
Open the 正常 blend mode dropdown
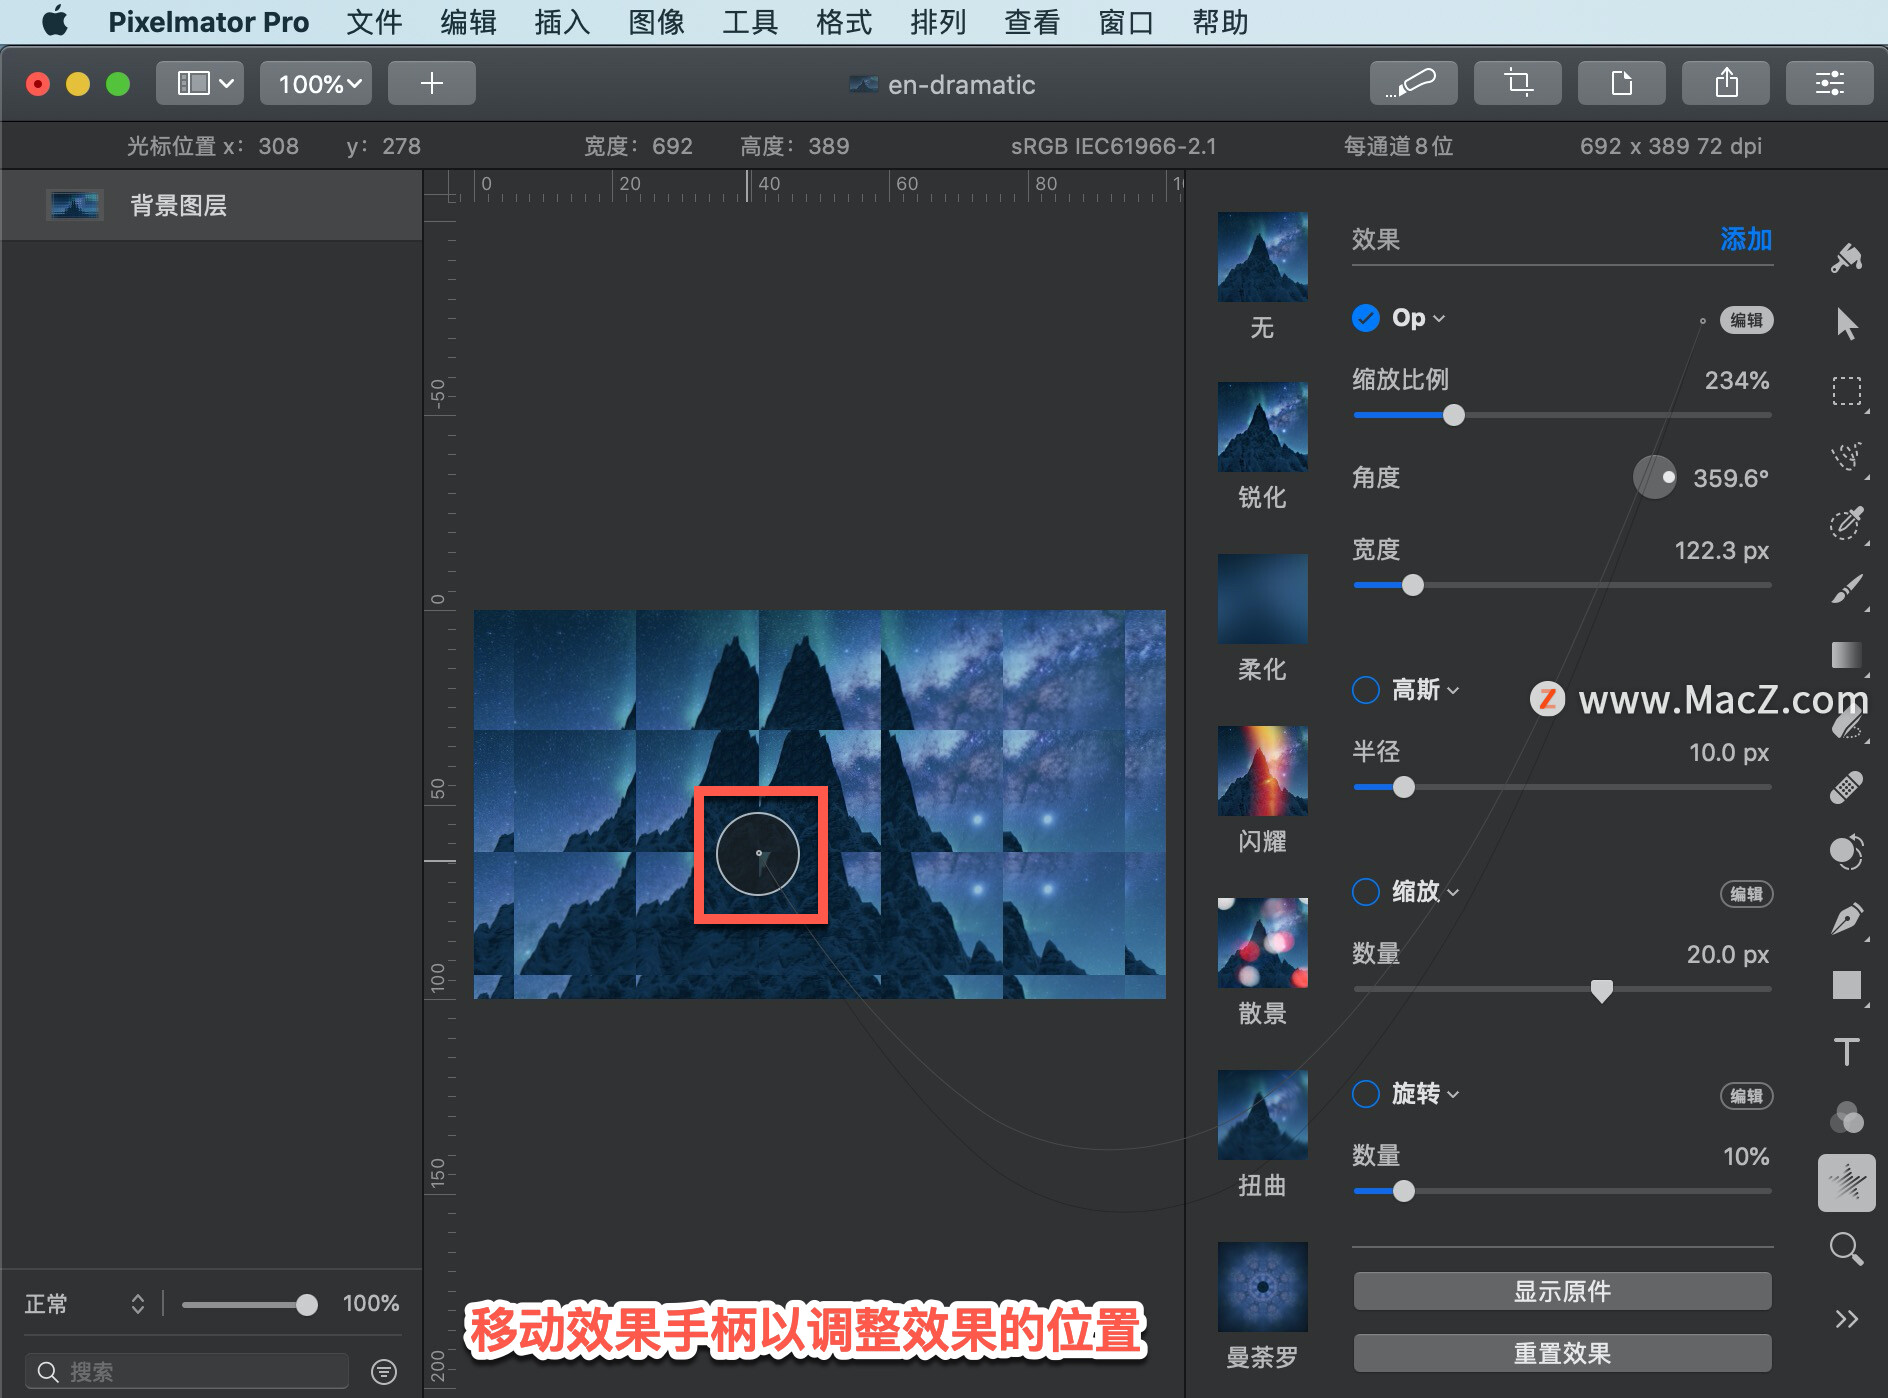[86, 1303]
